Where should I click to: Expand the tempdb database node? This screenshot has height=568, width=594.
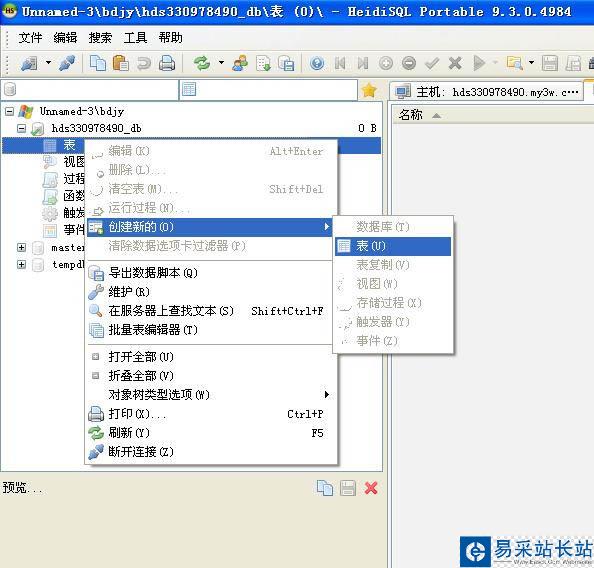22,264
